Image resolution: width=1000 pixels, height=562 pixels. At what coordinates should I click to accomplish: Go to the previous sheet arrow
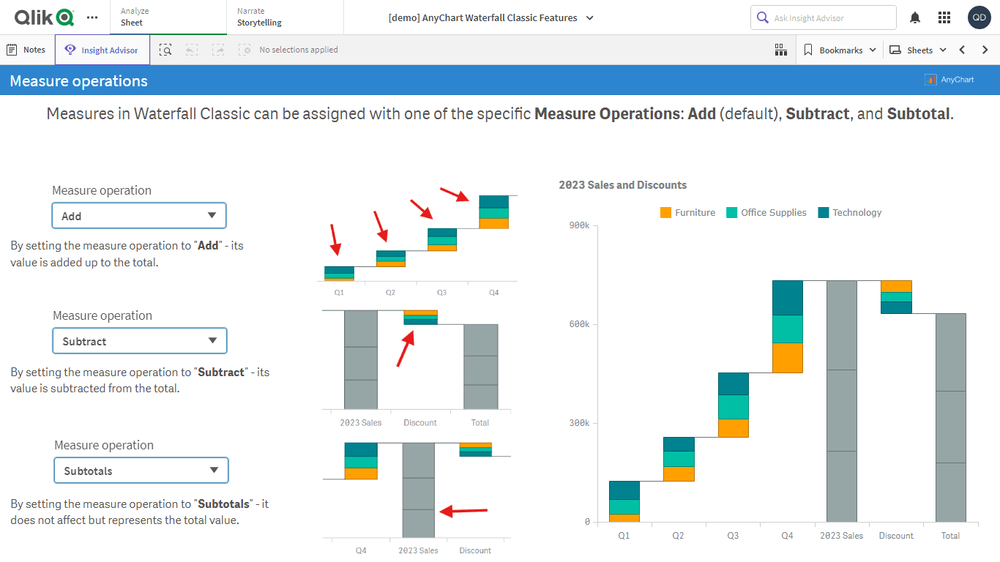962,50
